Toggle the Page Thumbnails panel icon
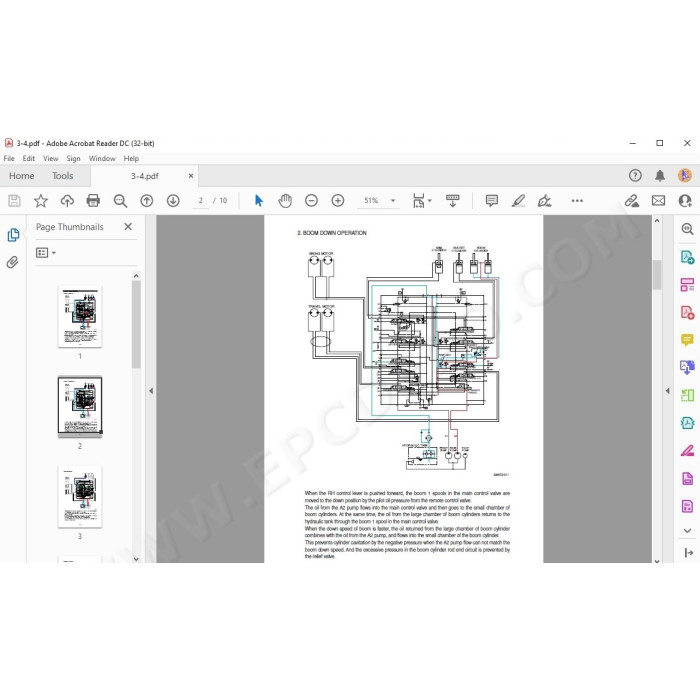This screenshot has height=700, width=700. tap(13, 235)
